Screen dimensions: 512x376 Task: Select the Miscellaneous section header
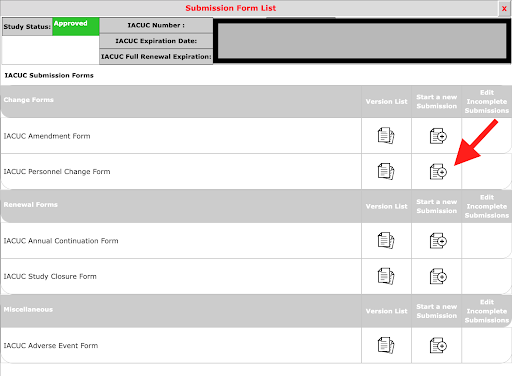(x=28, y=309)
